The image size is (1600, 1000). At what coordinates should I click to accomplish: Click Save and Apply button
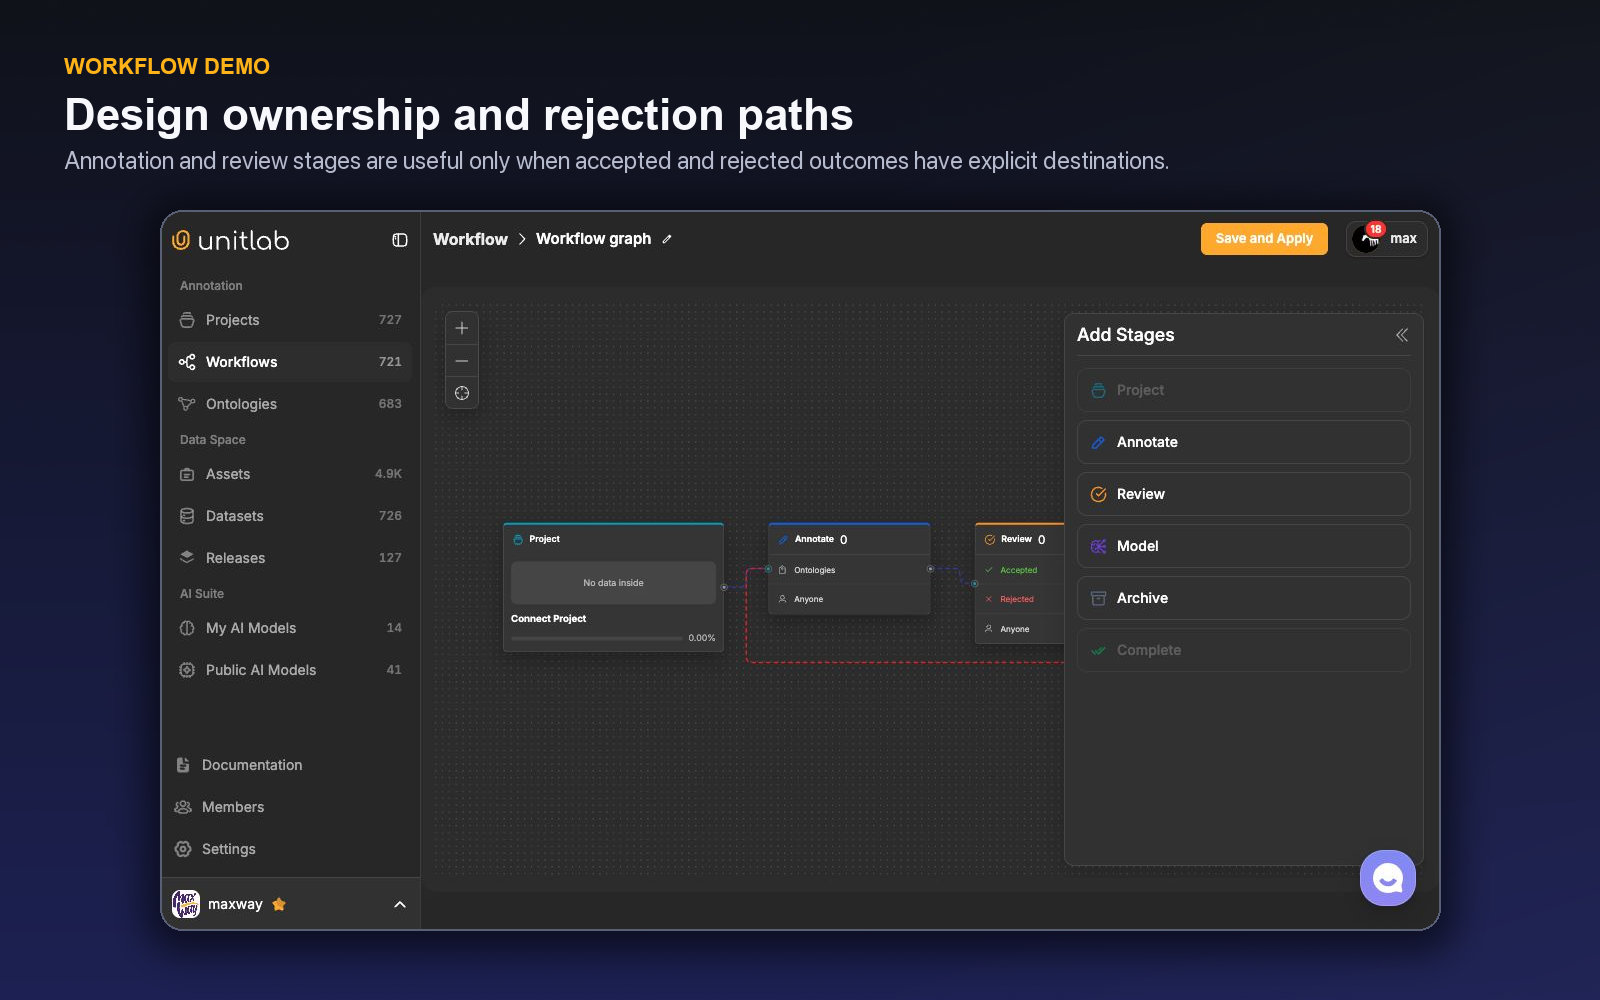1264,239
